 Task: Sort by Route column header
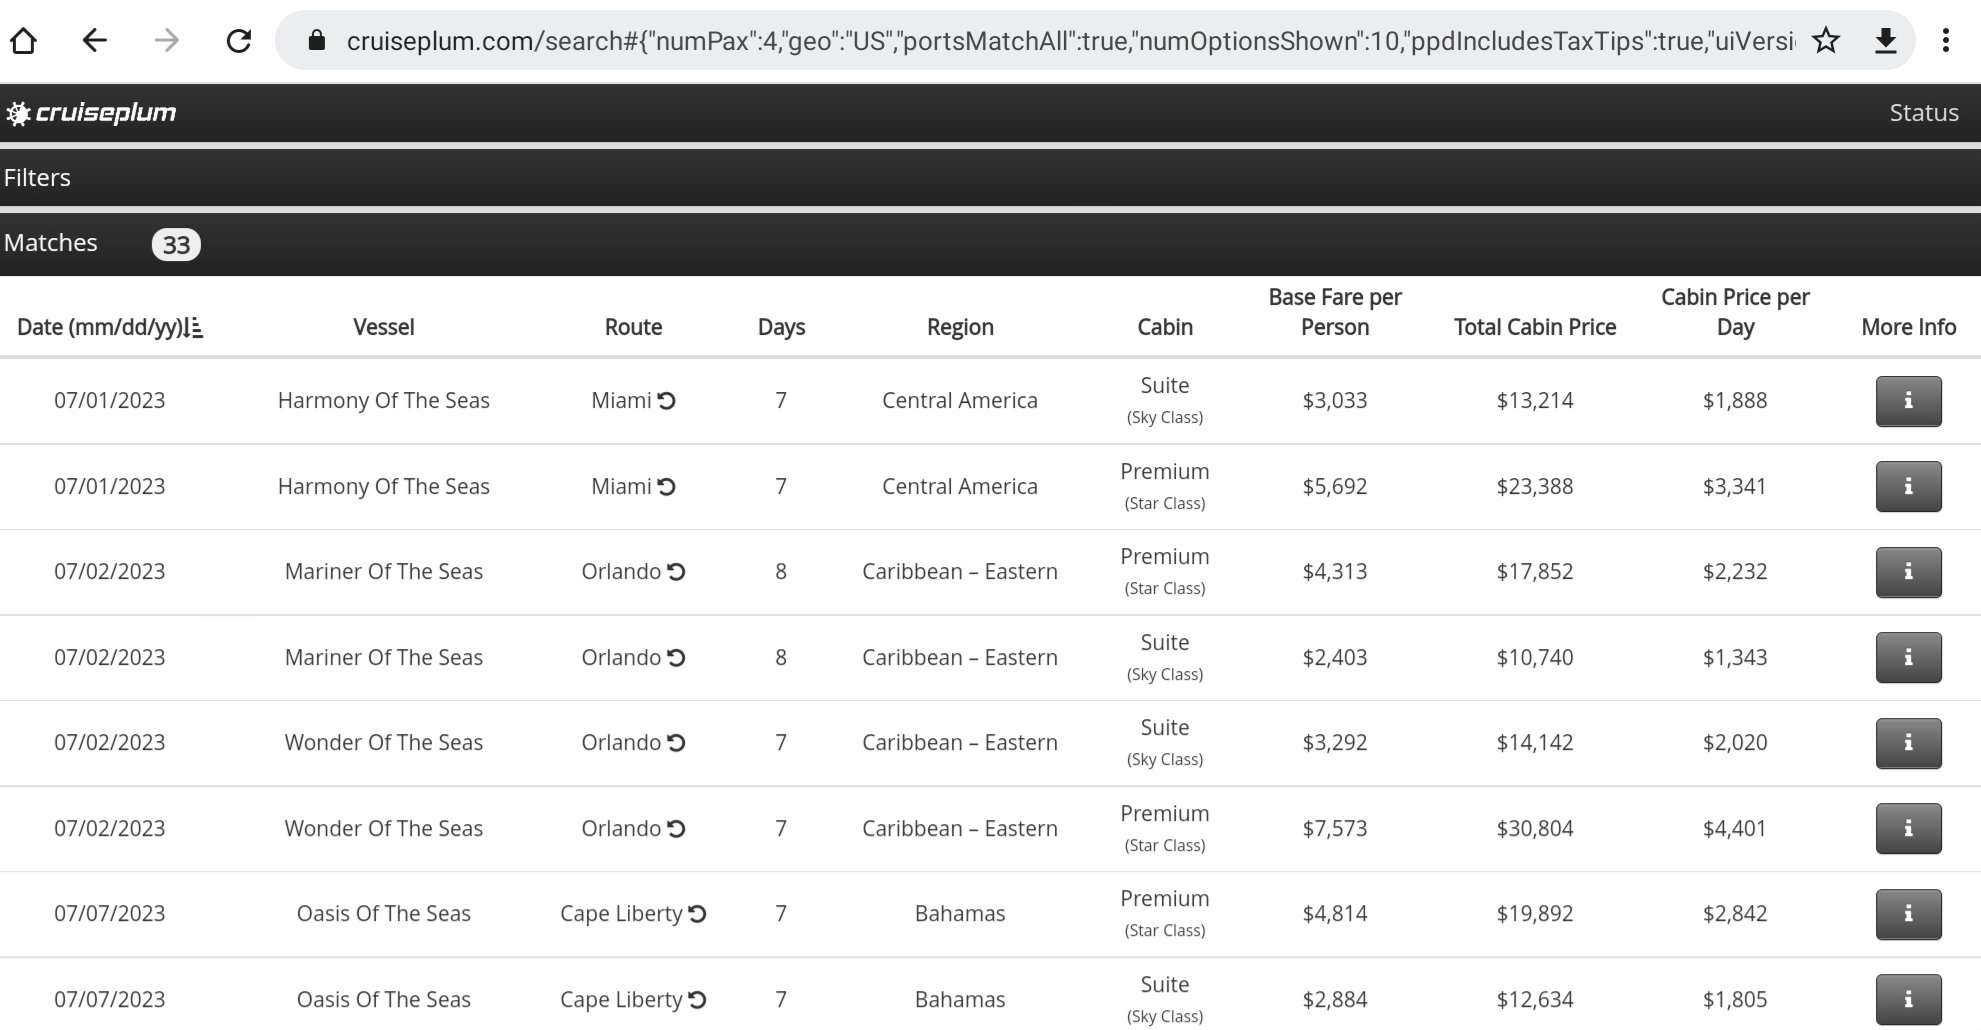pyautogui.click(x=633, y=327)
